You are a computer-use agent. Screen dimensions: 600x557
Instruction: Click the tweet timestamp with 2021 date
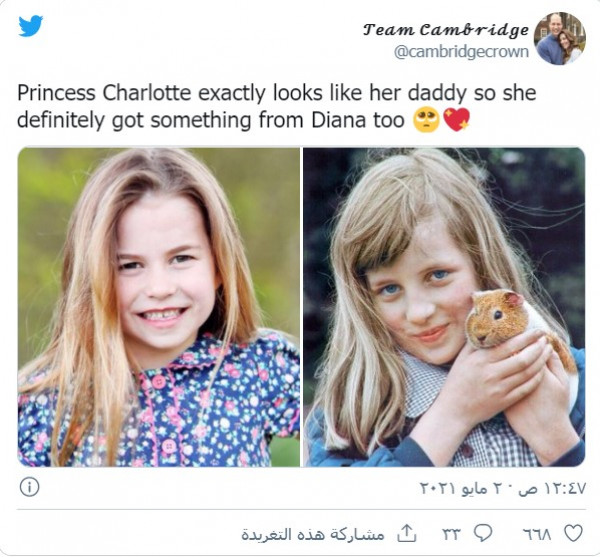click(502, 488)
